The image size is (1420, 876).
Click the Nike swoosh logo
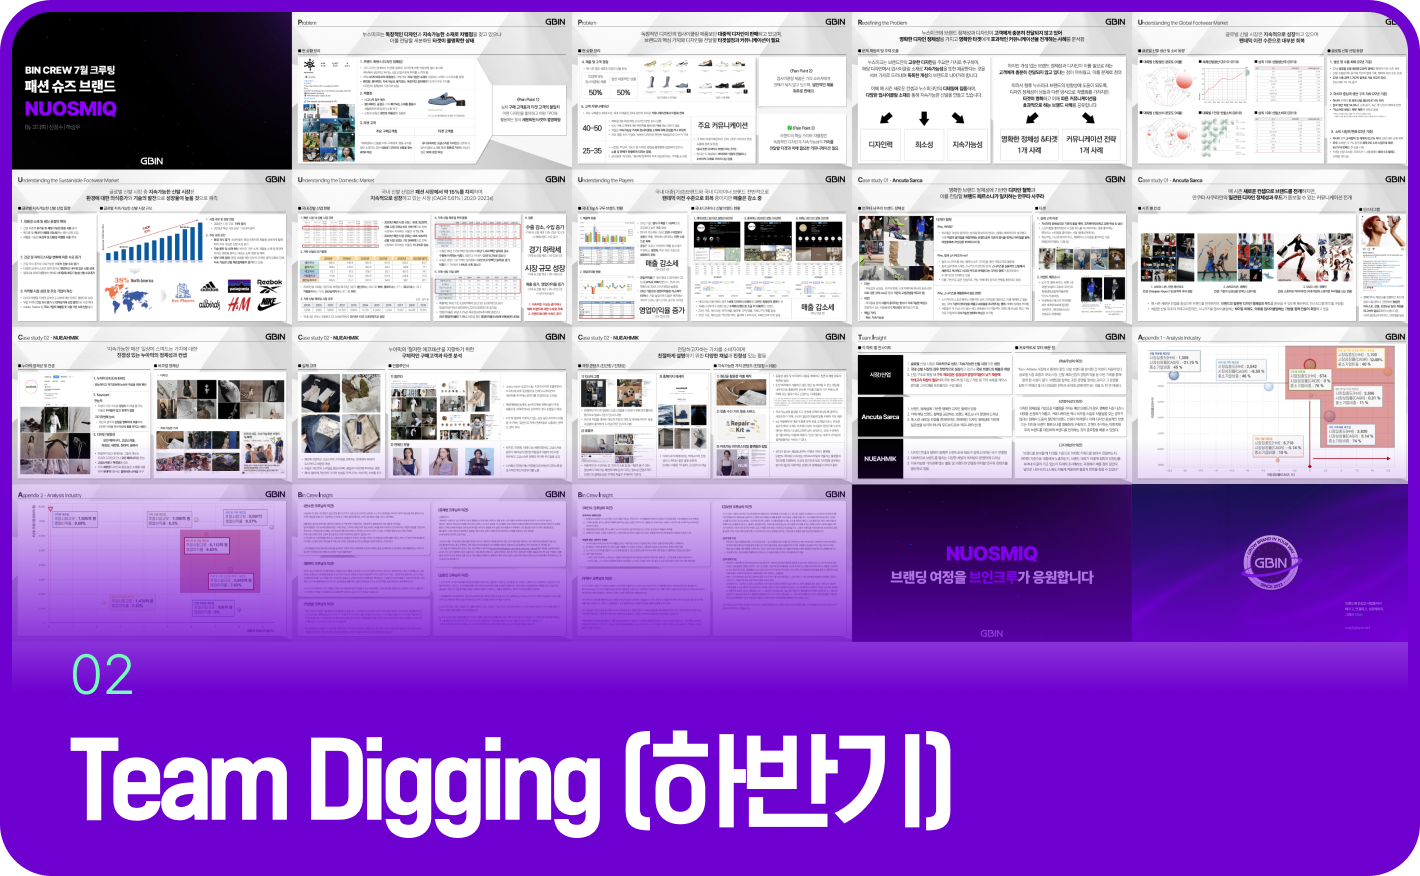270,303
